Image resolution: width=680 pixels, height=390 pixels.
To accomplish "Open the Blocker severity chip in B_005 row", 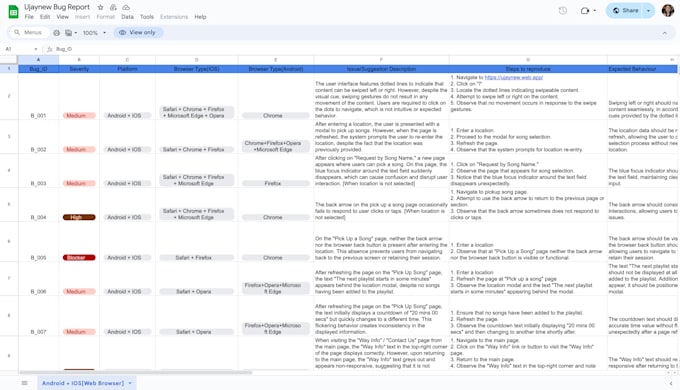I will tap(79, 258).
